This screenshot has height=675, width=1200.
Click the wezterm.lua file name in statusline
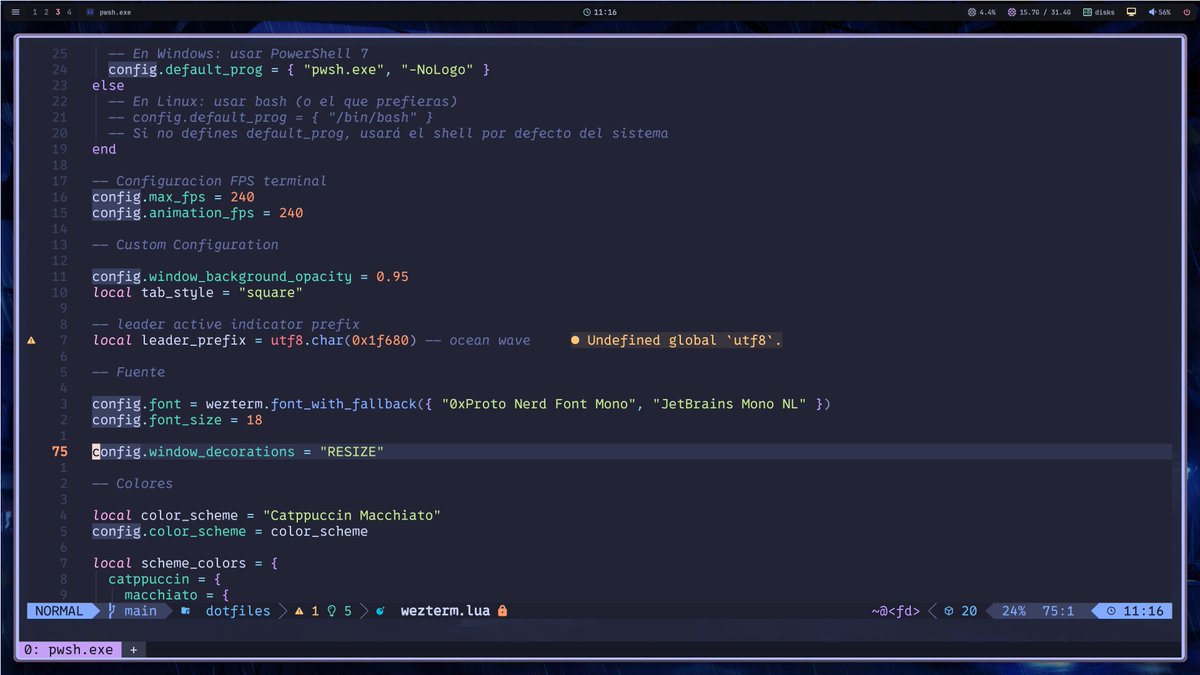click(445, 611)
